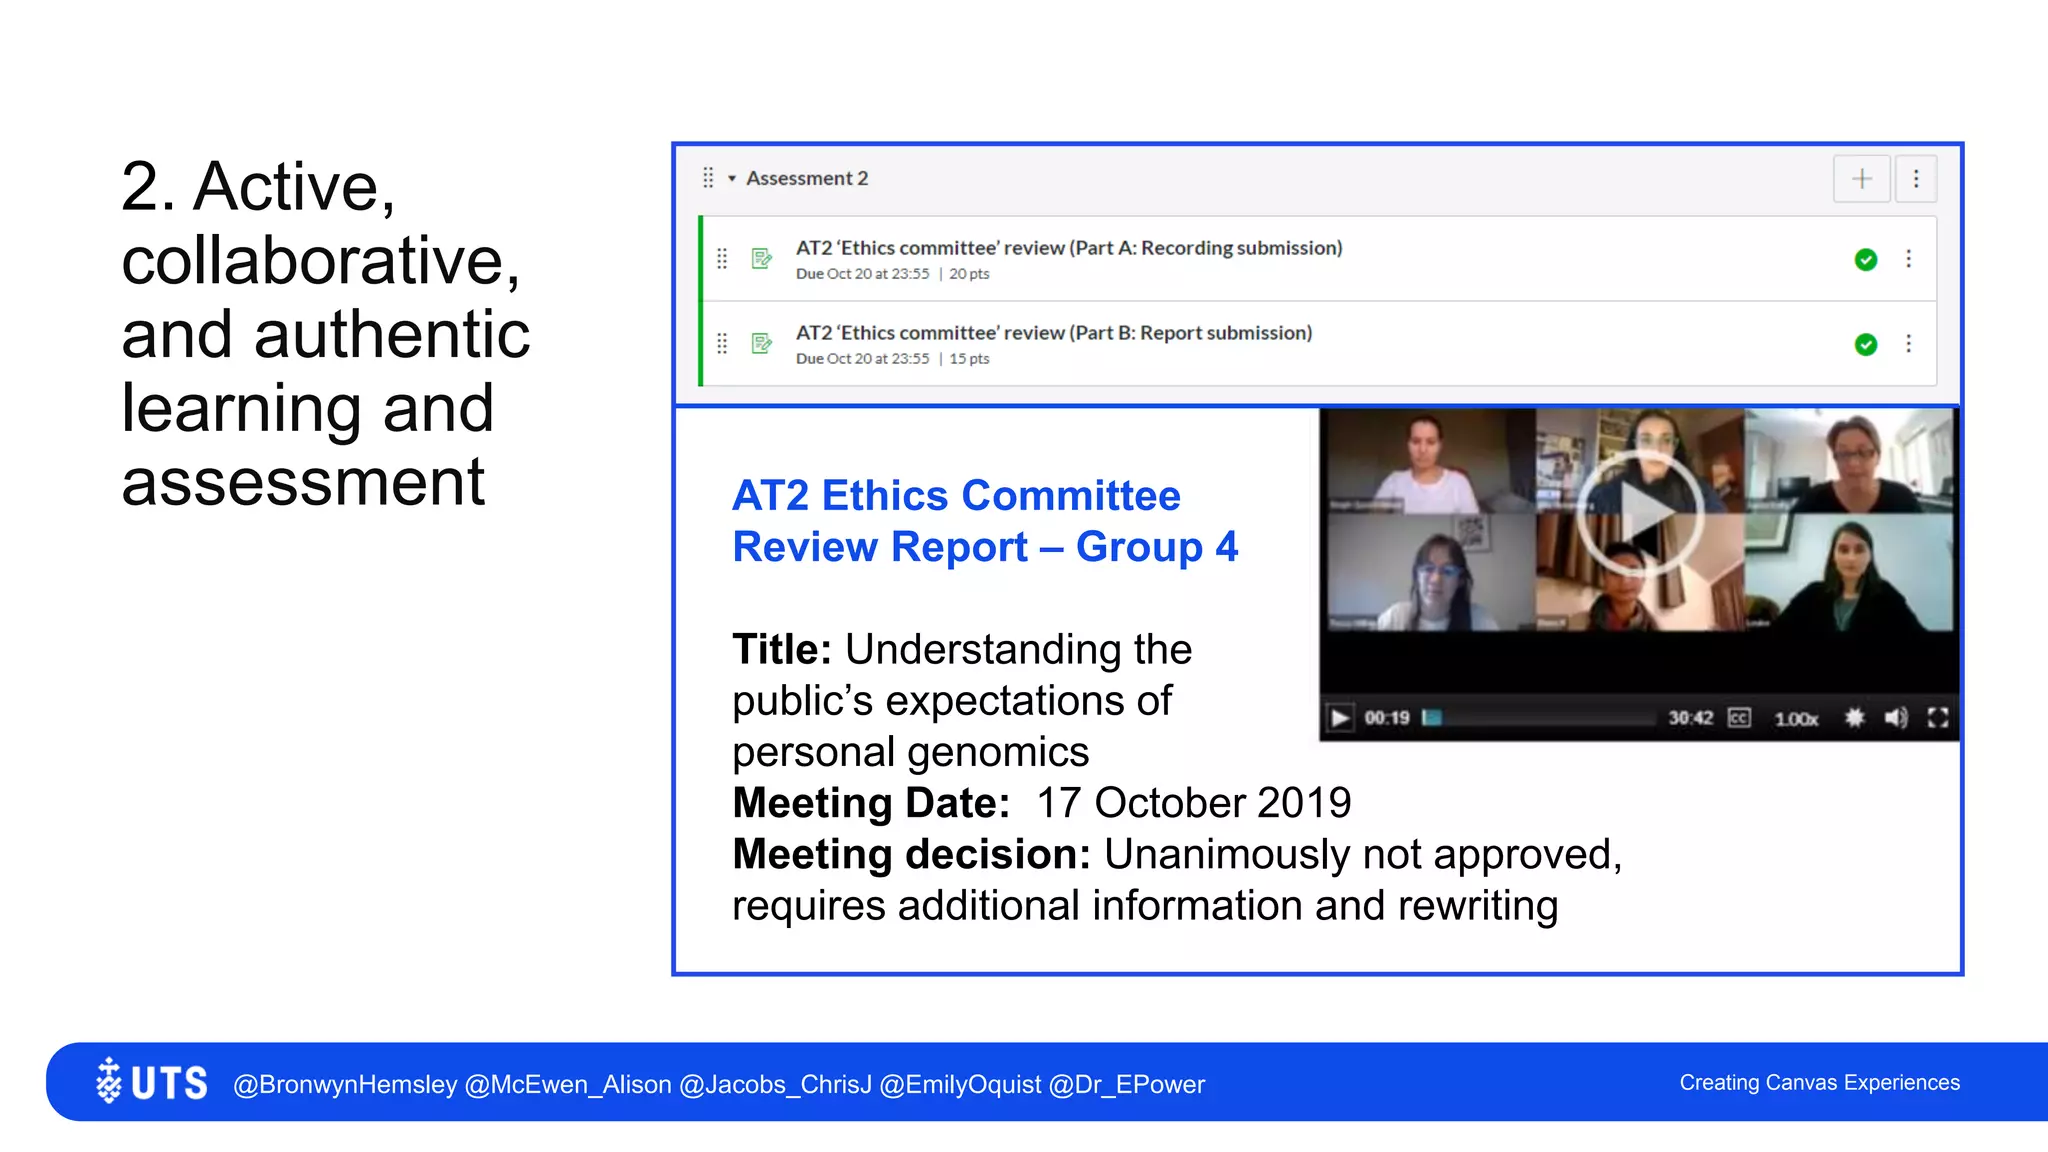Click 'Due Oct 20 at 23:55 | 15 pts' text
Viewport: 2048px width, 1152px height.
[x=893, y=359]
